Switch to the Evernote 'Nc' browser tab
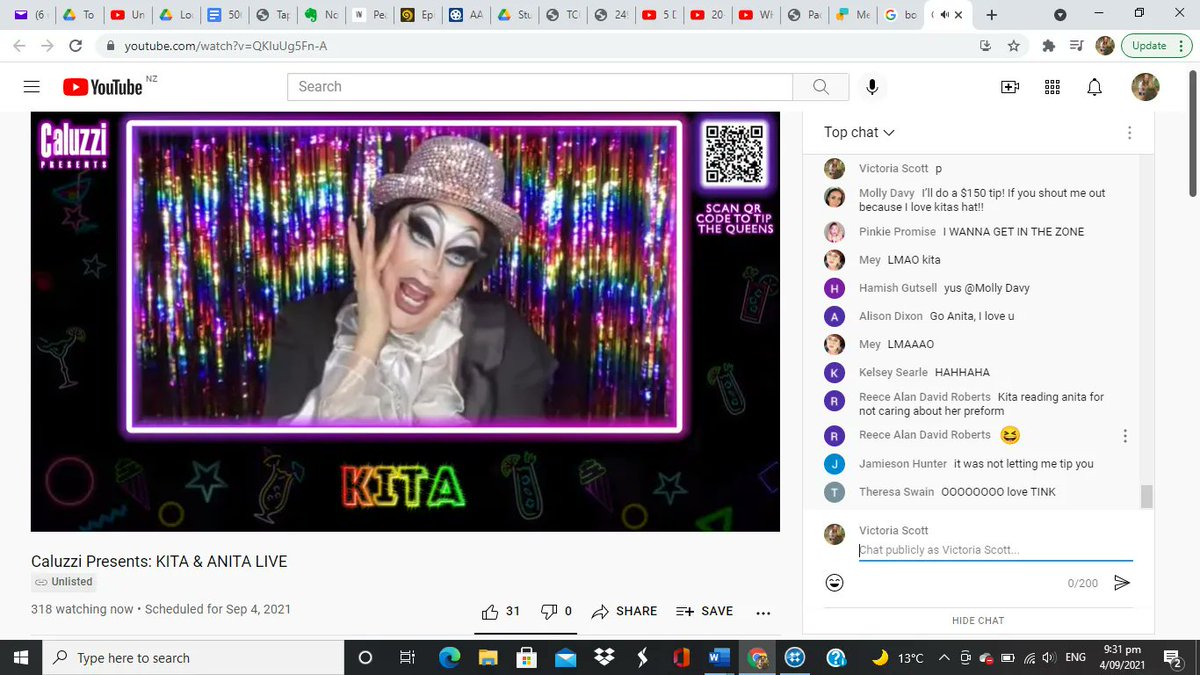 pyautogui.click(x=321, y=15)
